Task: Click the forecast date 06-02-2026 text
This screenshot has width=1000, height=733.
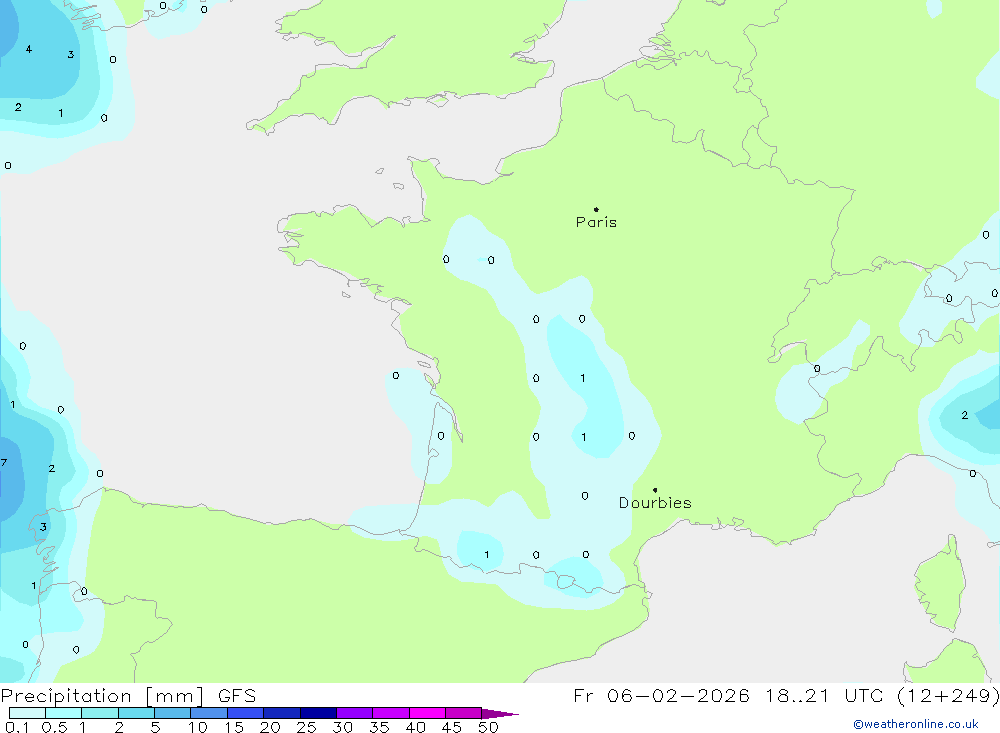Action: [x=678, y=695]
